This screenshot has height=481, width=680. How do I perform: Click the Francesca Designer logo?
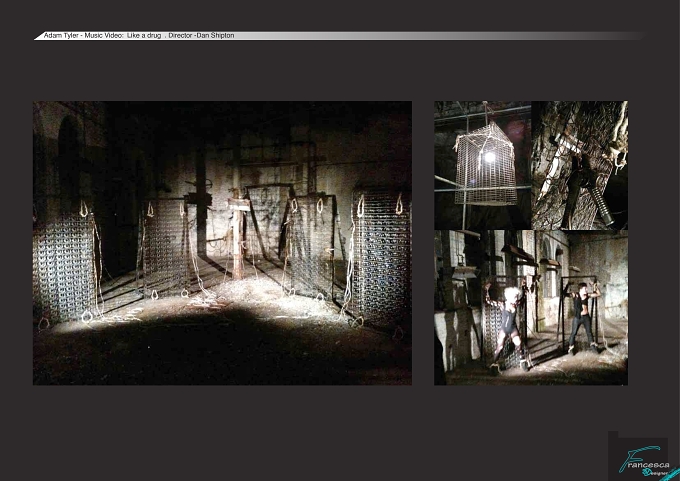[644, 462]
